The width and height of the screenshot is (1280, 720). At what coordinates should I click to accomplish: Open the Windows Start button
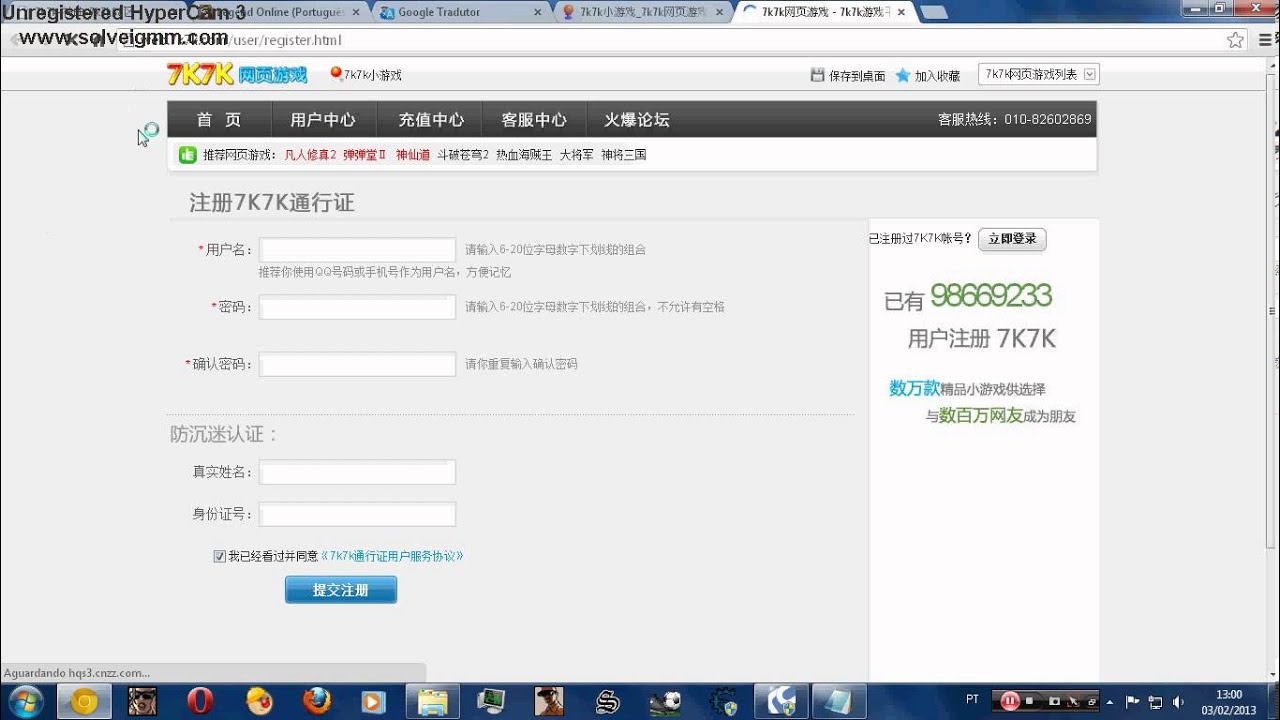pyautogui.click(x=24, y=701)
